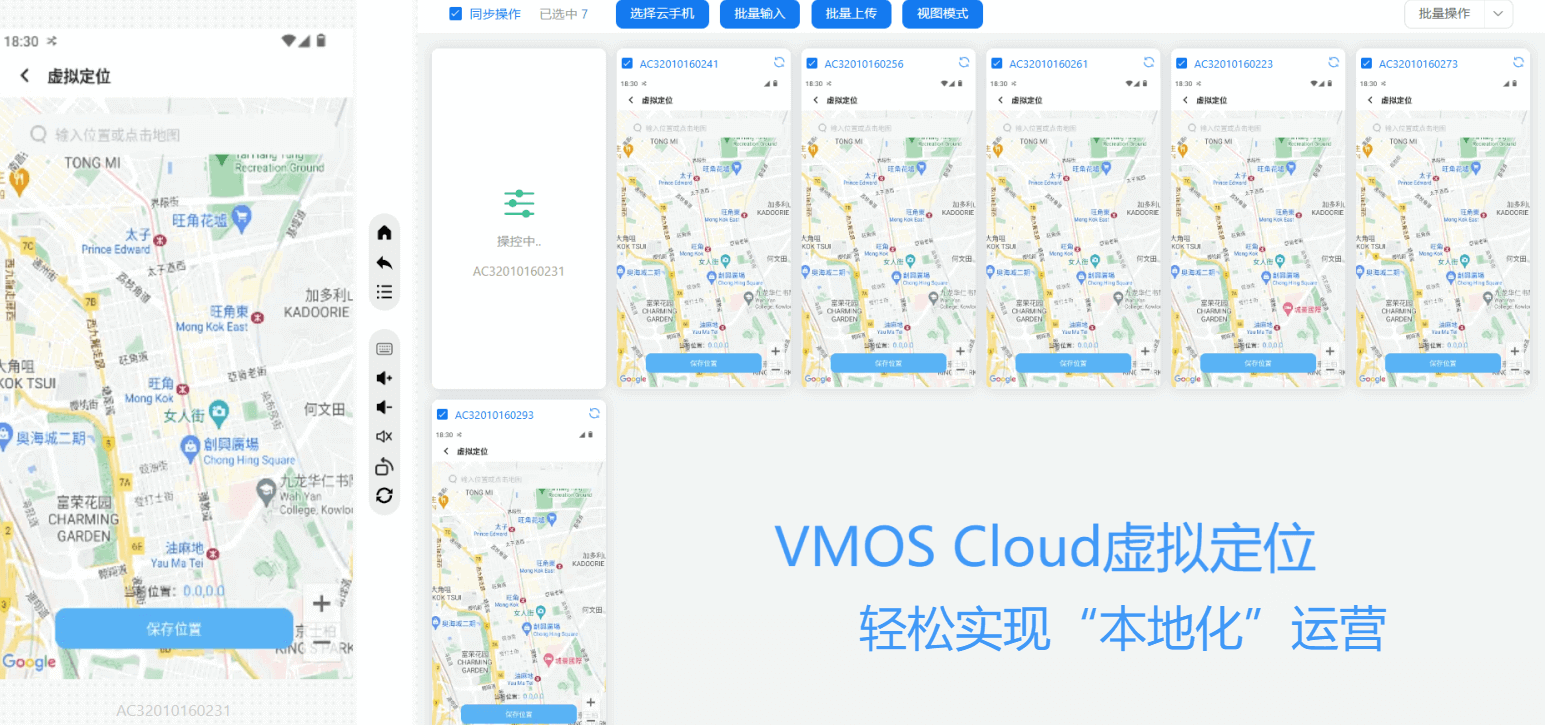The height and width of the screenshot is (725, 1545).
Task: Uncheck cloud phone AC32010160273
Action: [x=1366, y=63]
